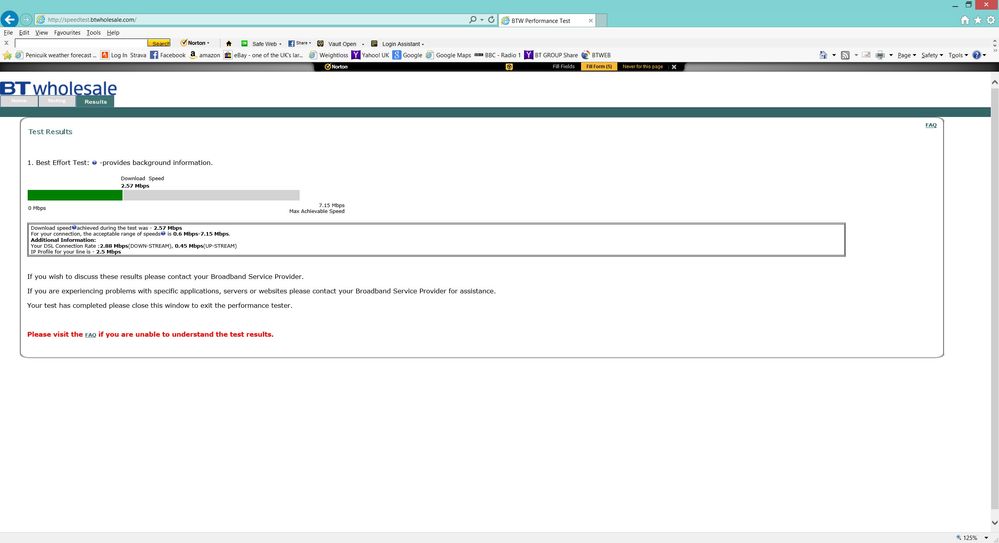
Task: Open the Google Maps bookmark
Action: (x=449, y=55)
